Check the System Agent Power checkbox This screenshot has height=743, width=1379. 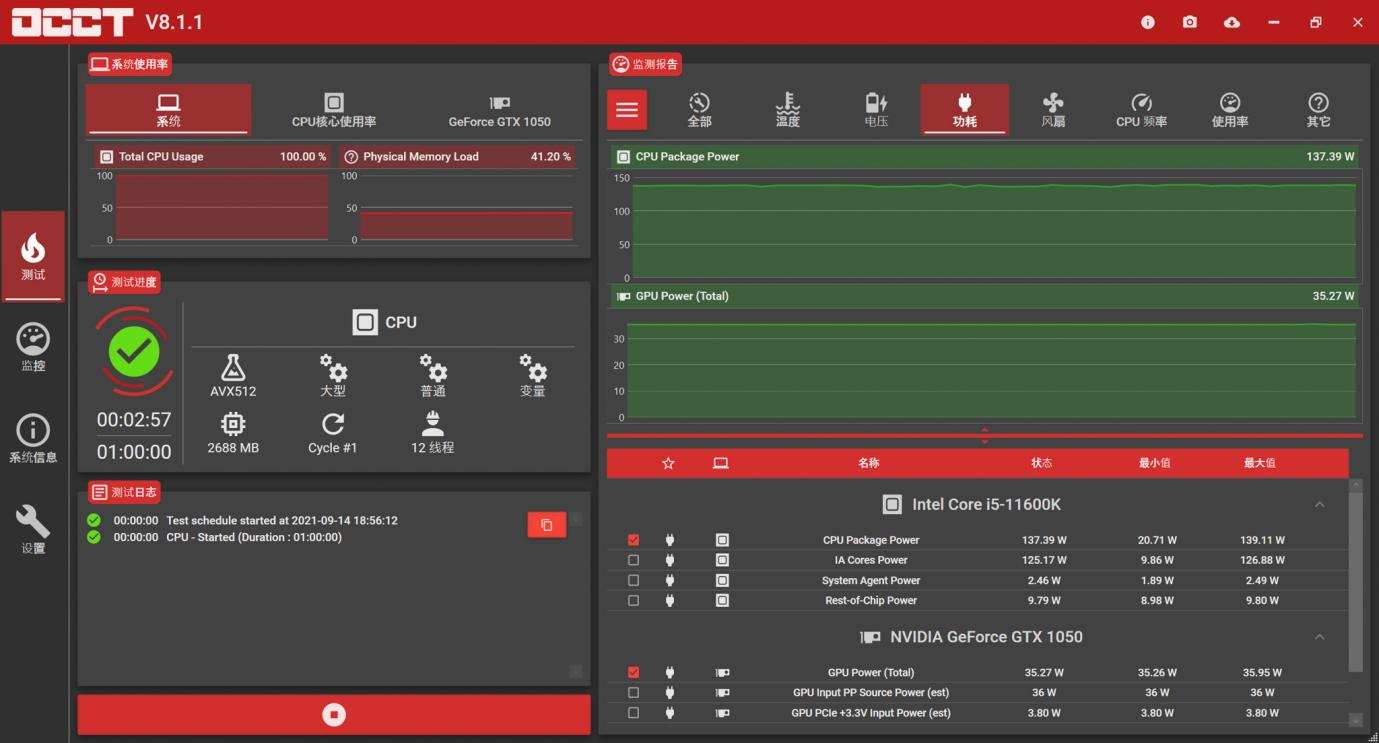[633, 580]
